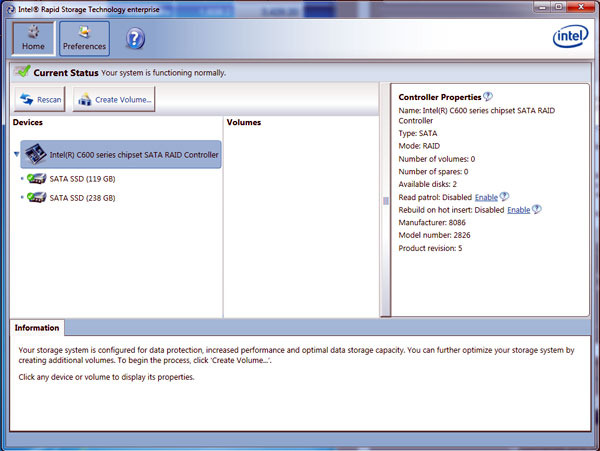The image size is (600, 451).
Task: Enable Read patrol via its link
Action: [x=486, y=197]
